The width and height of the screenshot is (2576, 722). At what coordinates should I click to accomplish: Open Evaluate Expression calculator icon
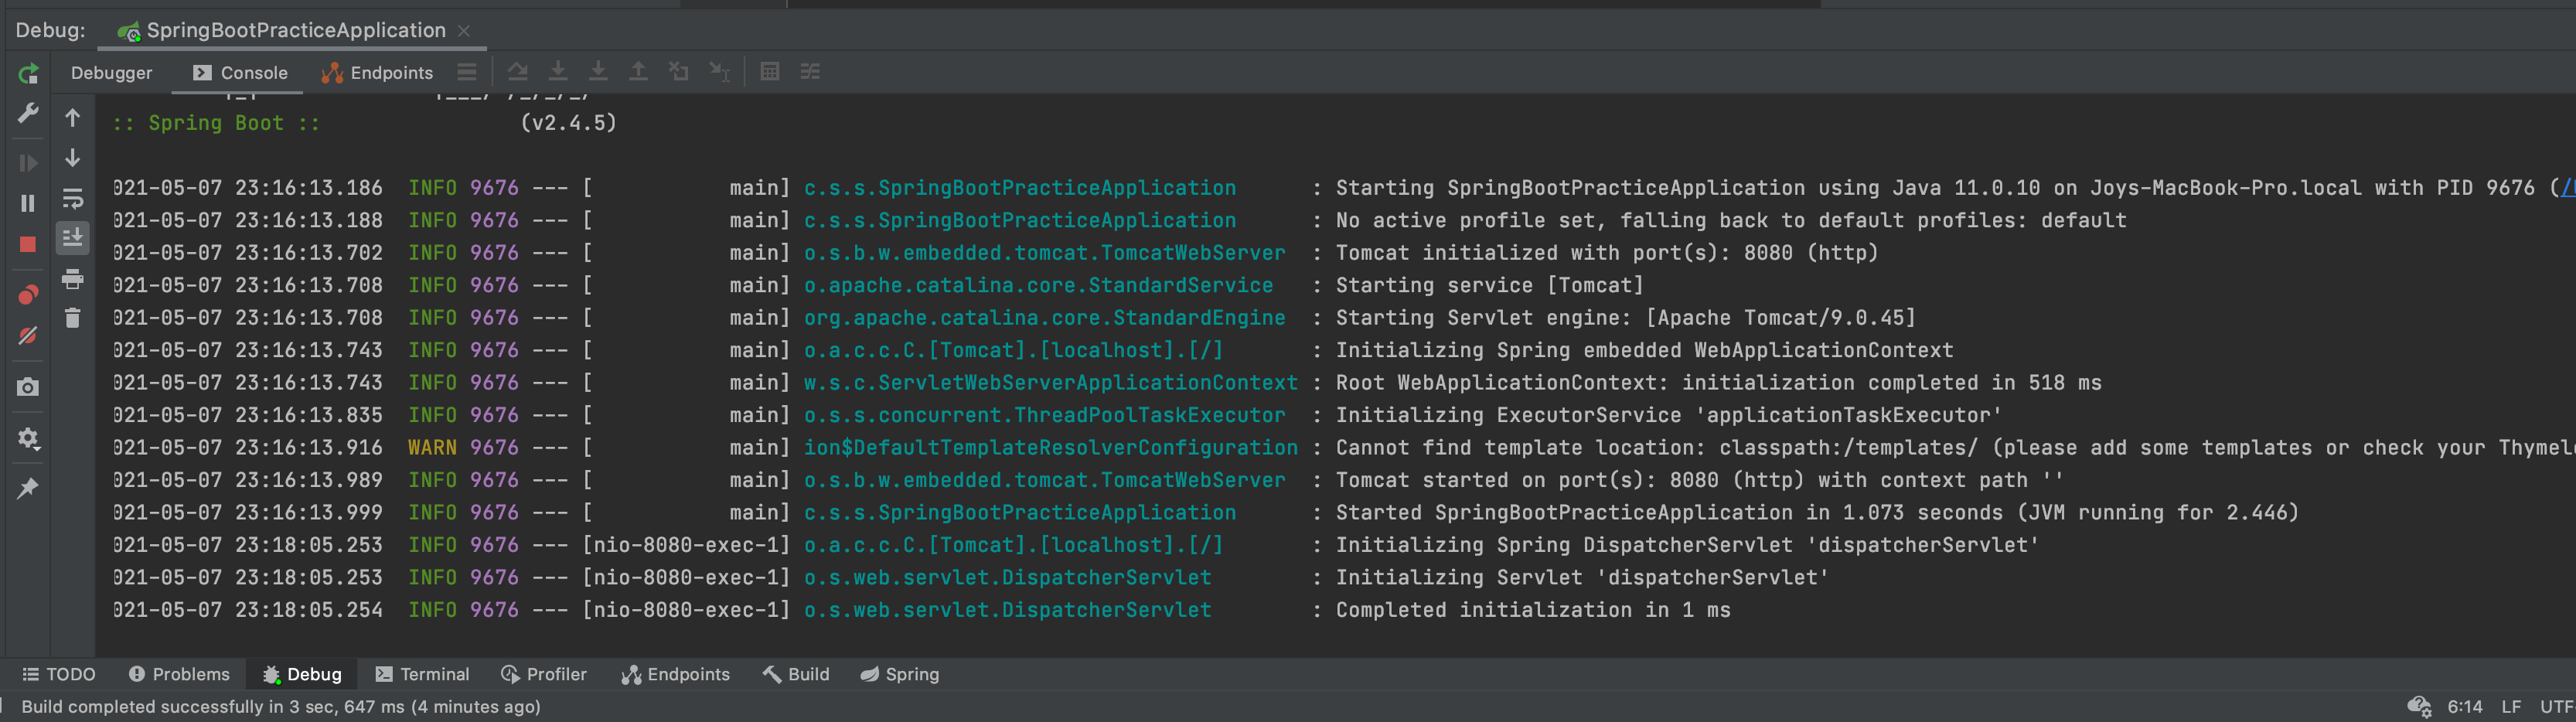[770, 72]
